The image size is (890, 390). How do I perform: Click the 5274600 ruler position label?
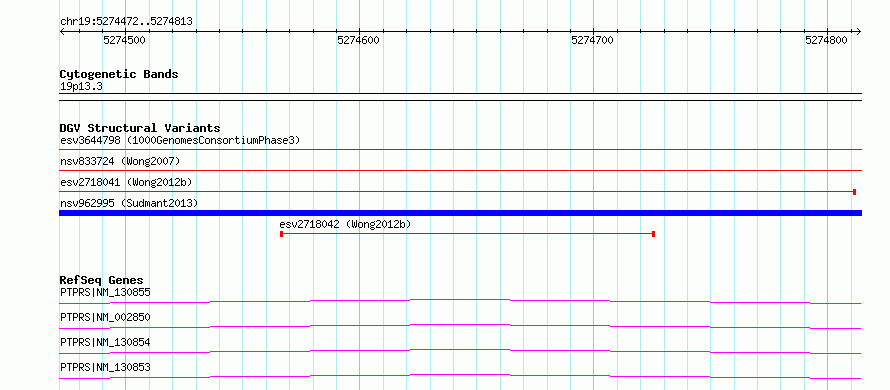tap(358, 40)
